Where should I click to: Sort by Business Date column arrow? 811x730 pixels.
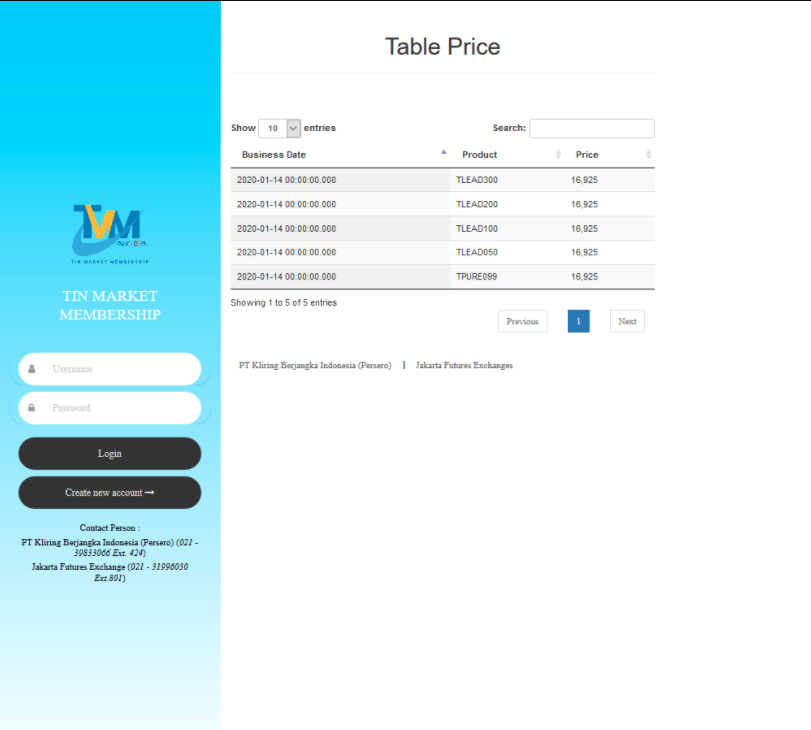point(443,153)
